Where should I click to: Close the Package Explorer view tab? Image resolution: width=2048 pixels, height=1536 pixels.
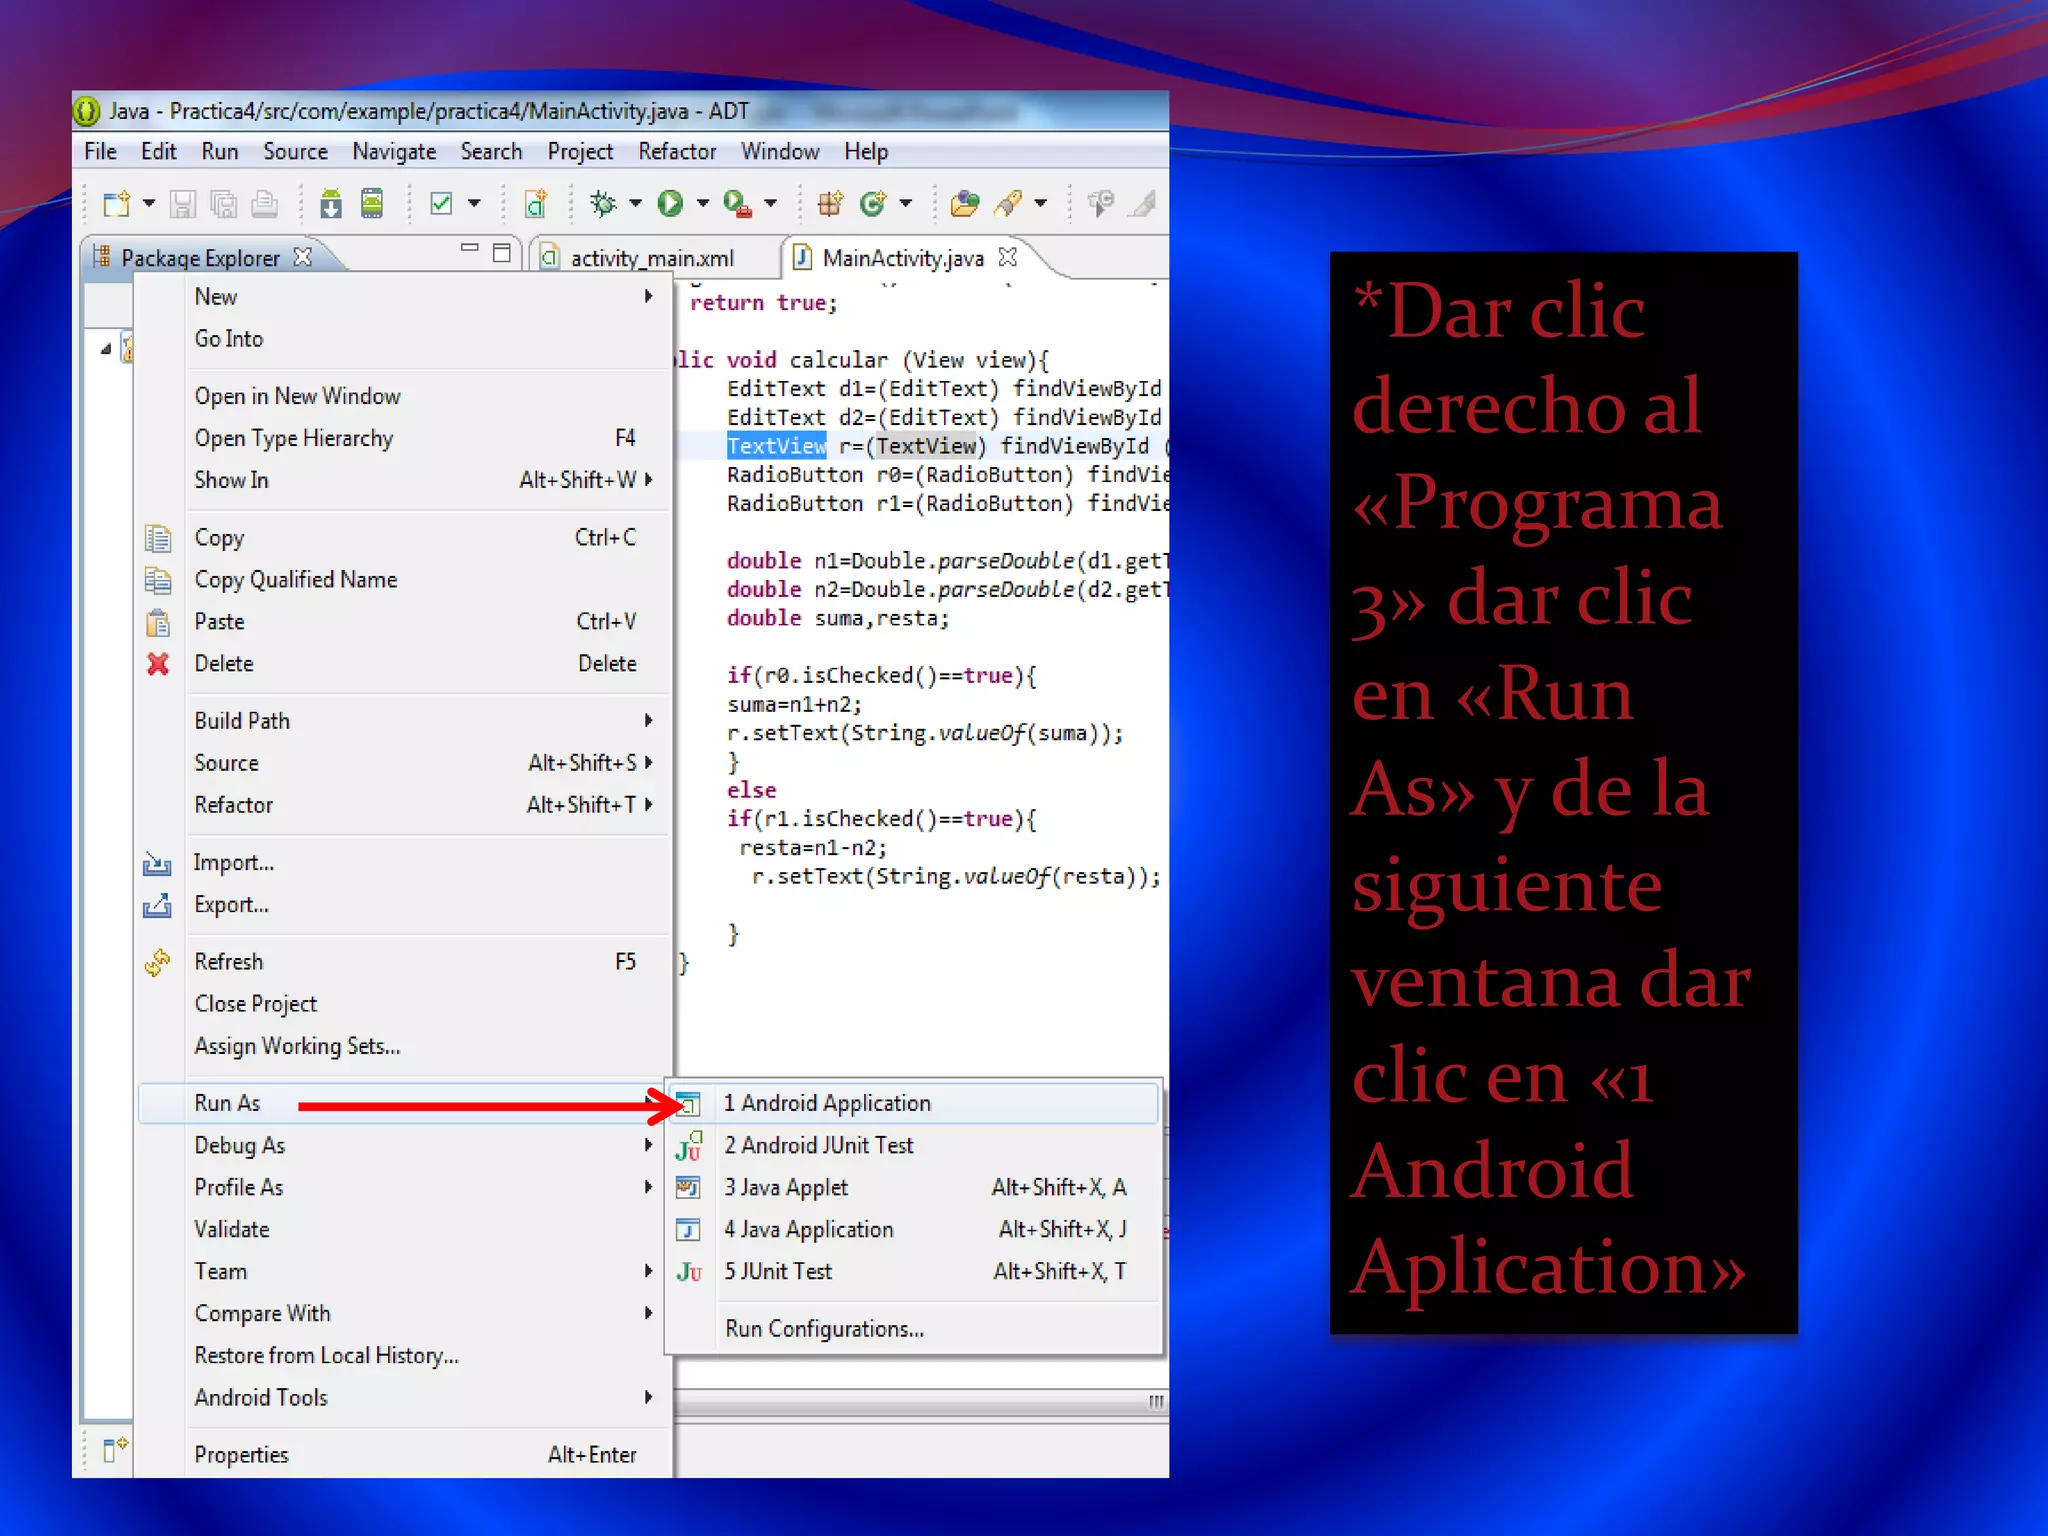click(303, 257)
